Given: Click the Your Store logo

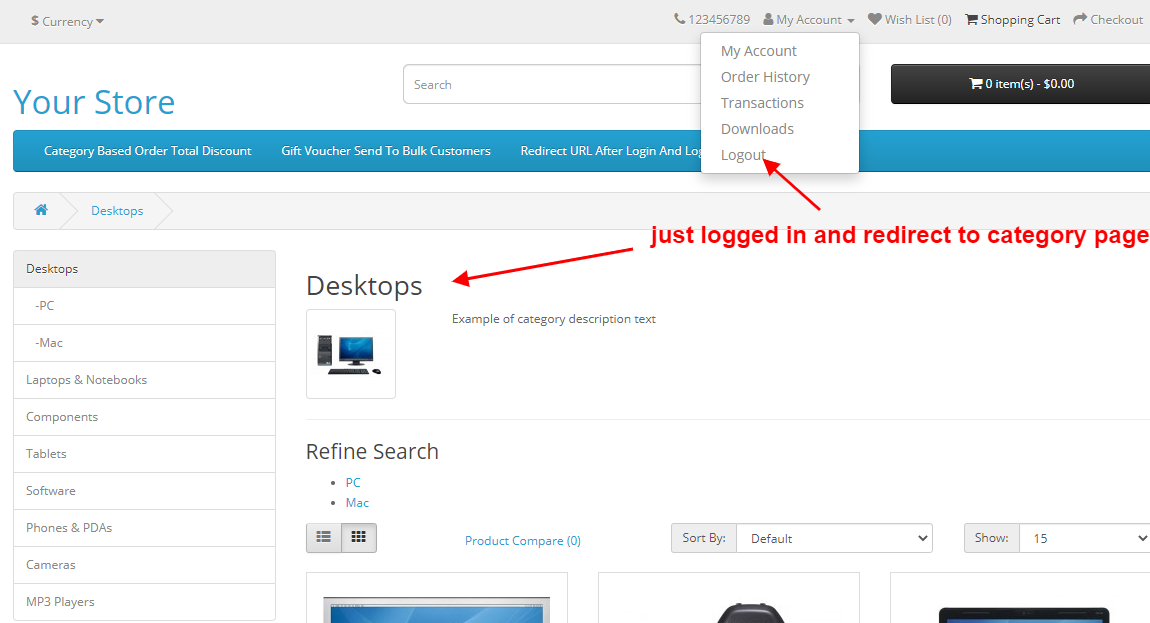Looking at the screenshot, I should pyautogui.click(x=94, y=102).
